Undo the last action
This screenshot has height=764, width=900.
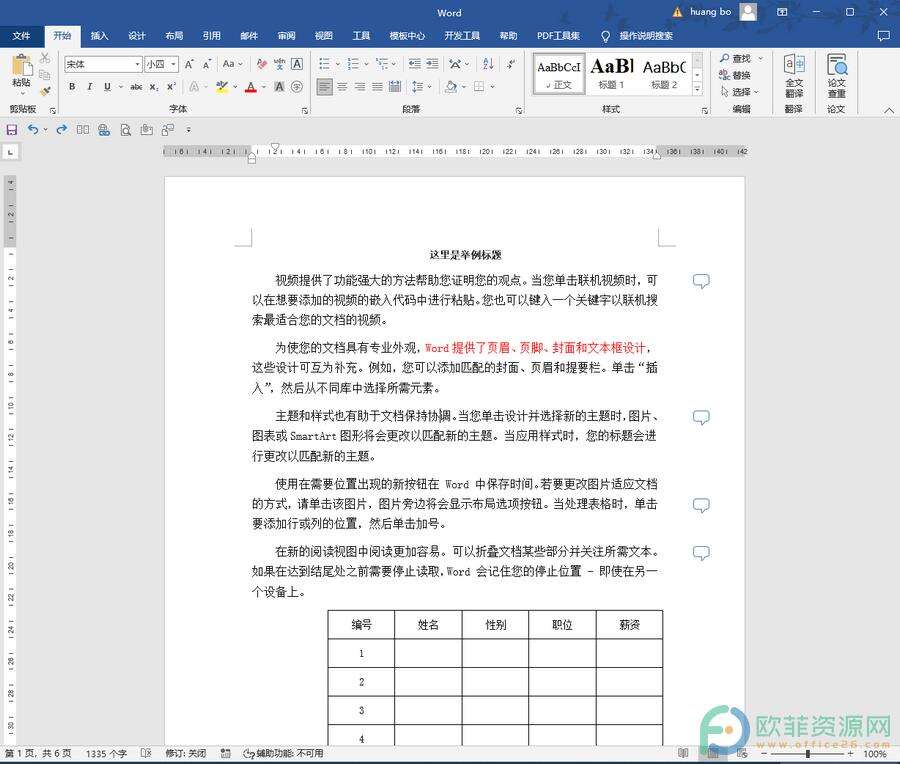(33, 130)
